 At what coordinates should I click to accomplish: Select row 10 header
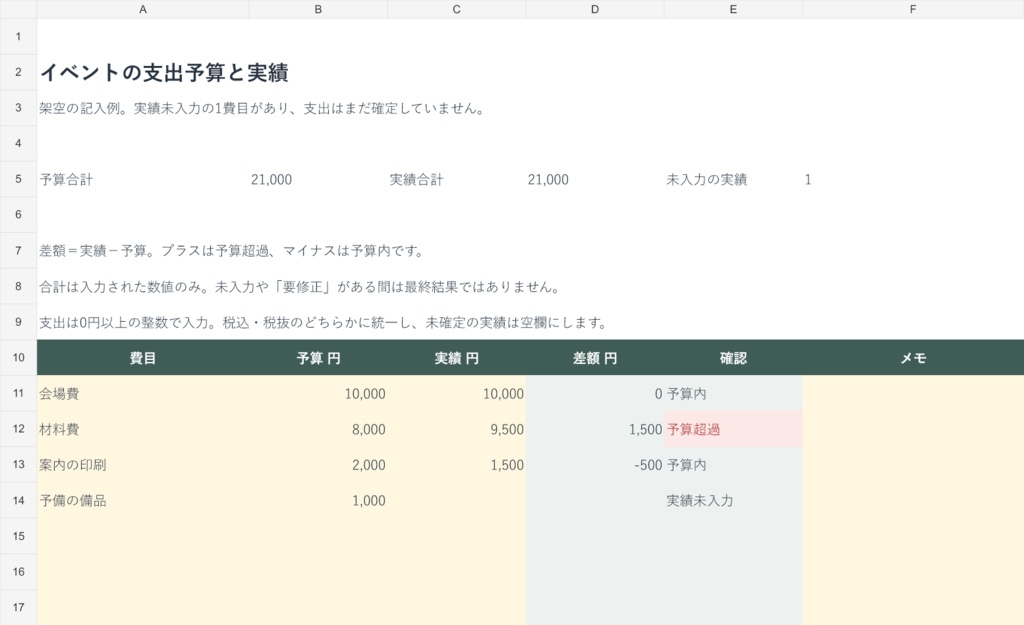click(x=18, y=357)
